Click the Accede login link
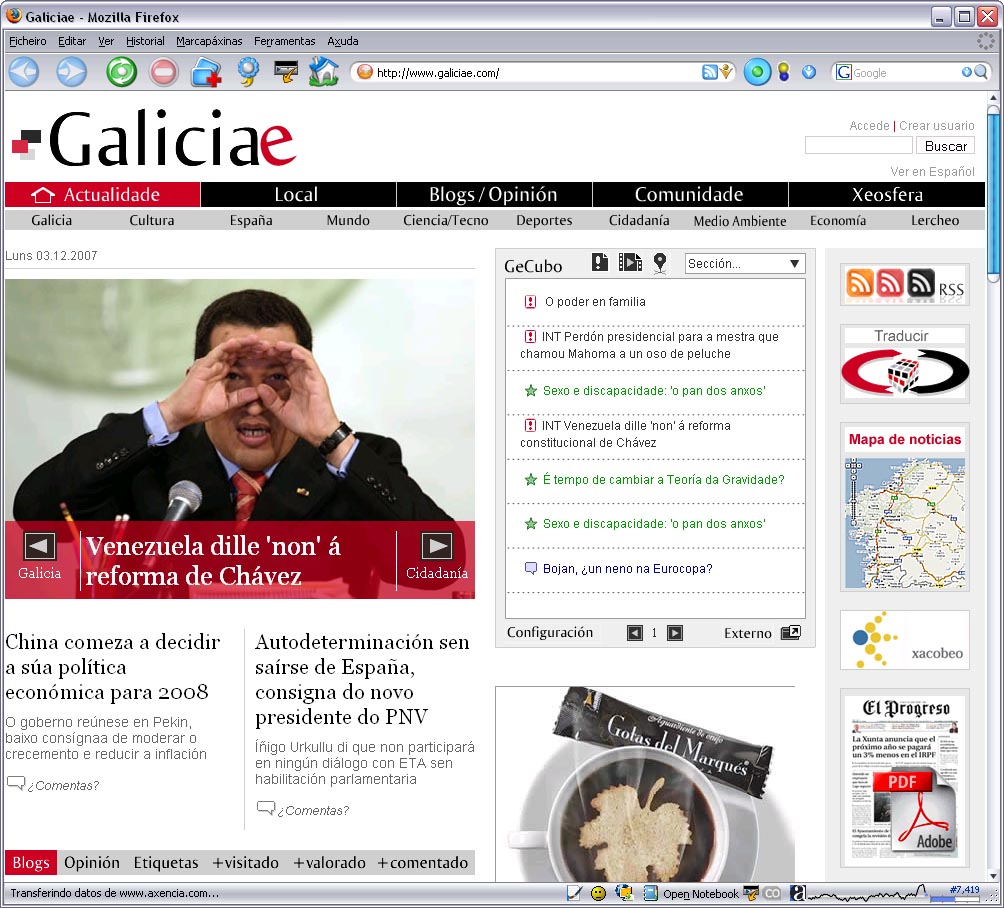Viewport: 1004px width, 908px height. (869, 126)
